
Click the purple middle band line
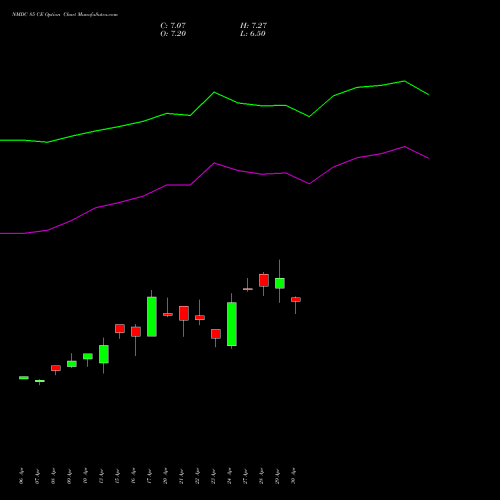(x=214, y=163)
